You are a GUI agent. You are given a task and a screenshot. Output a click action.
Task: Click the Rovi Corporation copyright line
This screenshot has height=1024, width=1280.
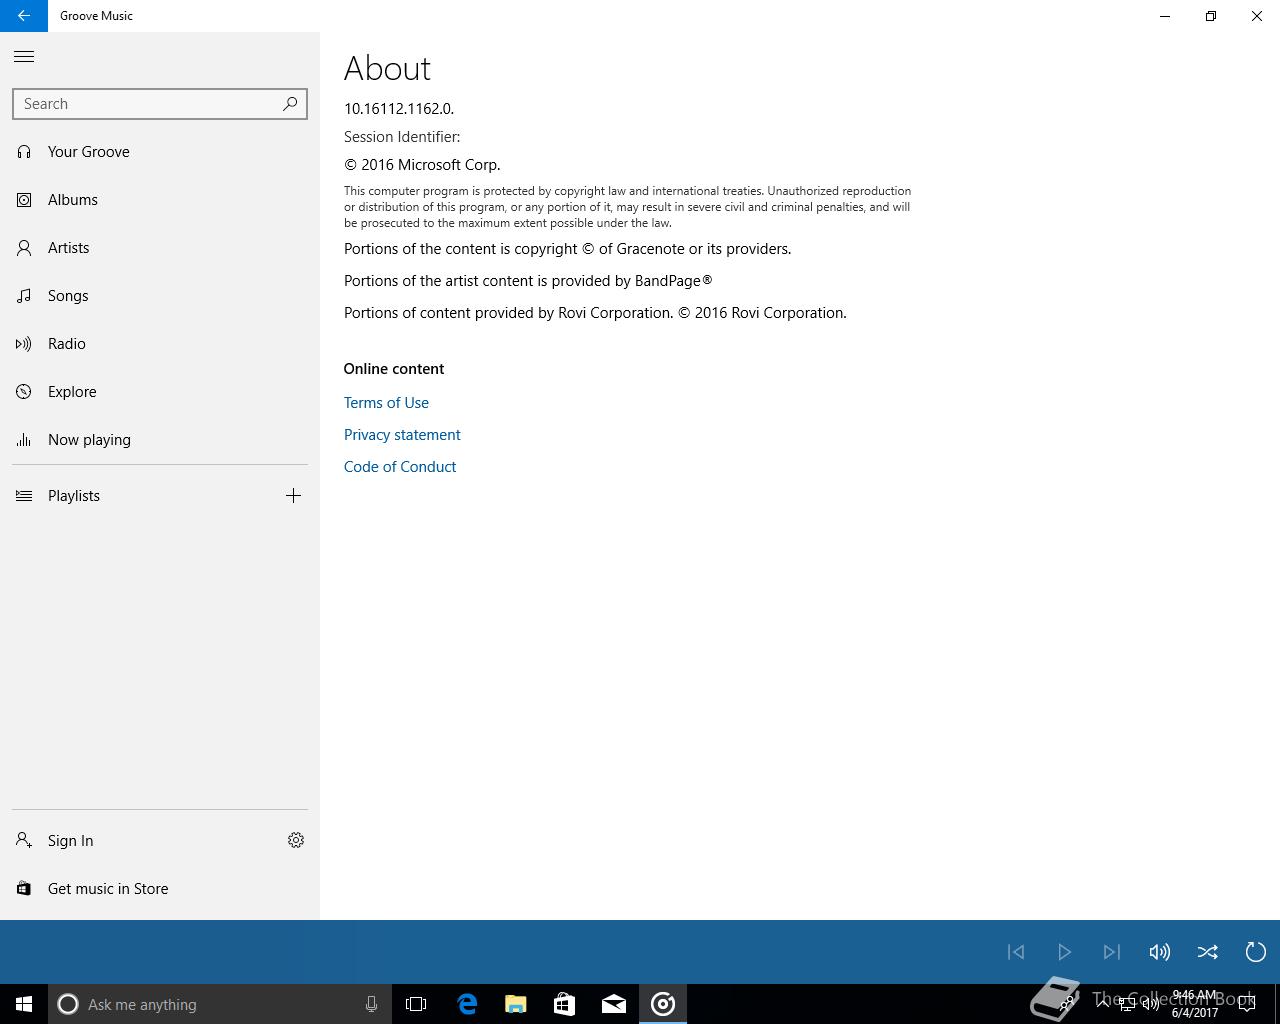click(x=595, y=313)
